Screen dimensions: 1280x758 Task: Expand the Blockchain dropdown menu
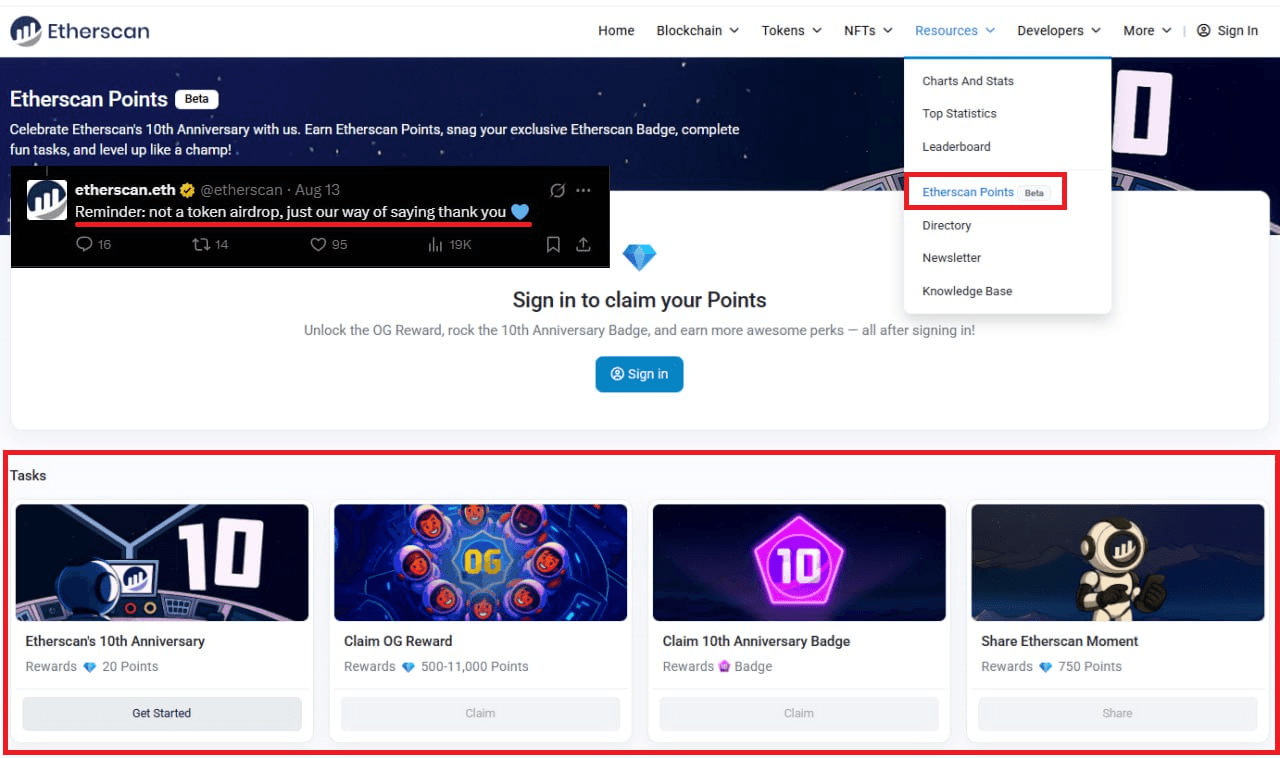pos(698,31)
